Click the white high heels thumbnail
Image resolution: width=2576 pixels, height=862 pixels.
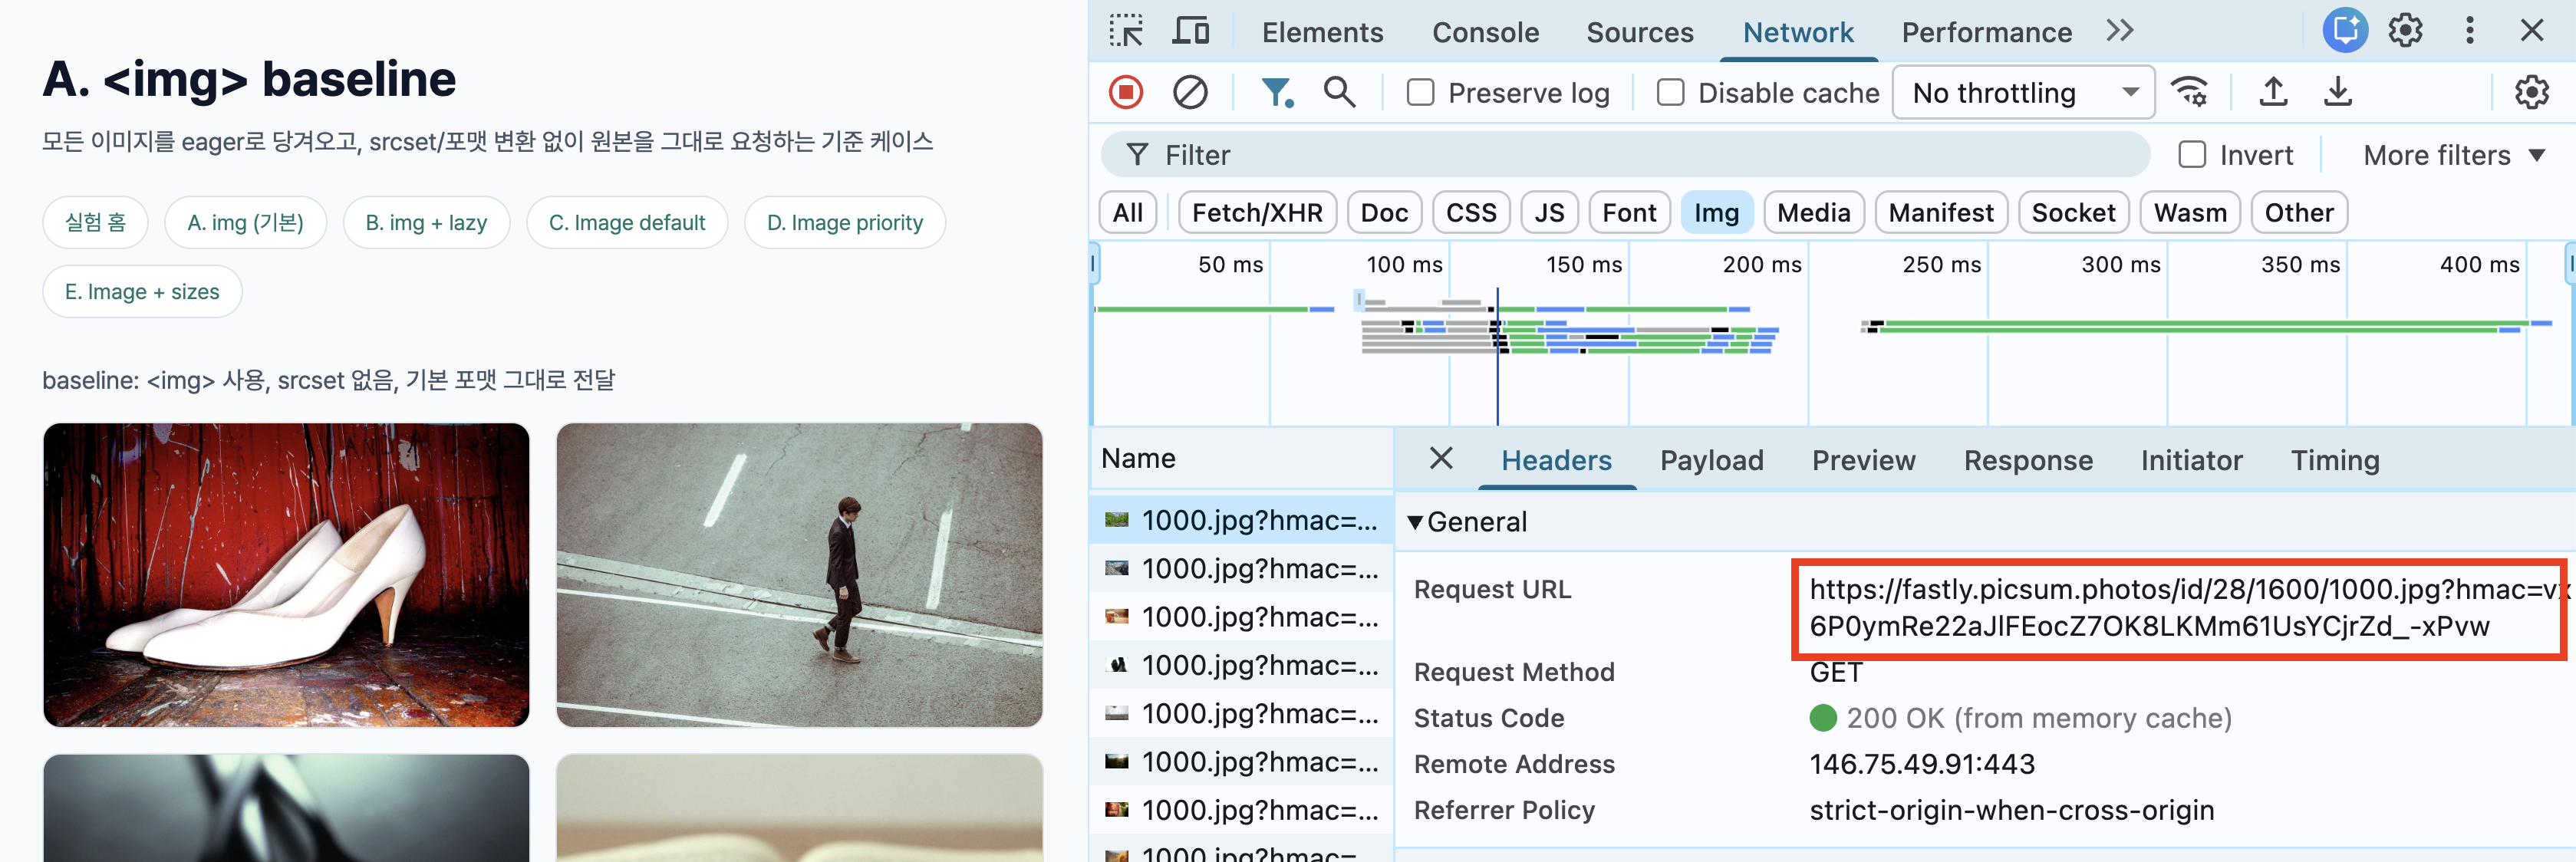pyautogui.click(x=286, y=575)
